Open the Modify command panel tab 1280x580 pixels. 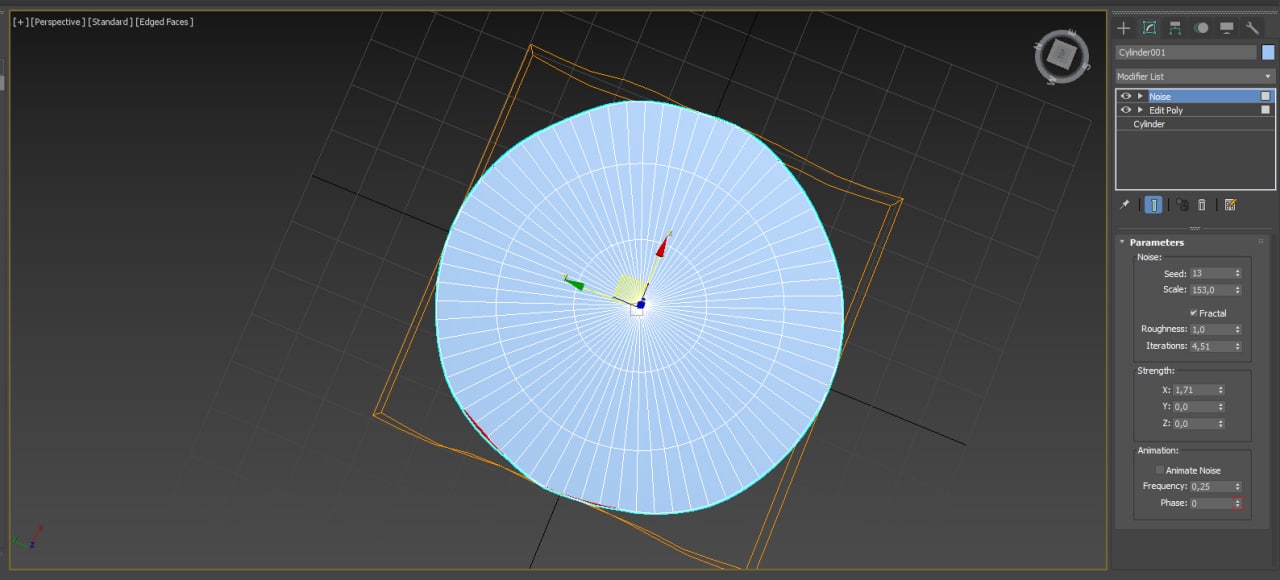tap(1150, 28)
